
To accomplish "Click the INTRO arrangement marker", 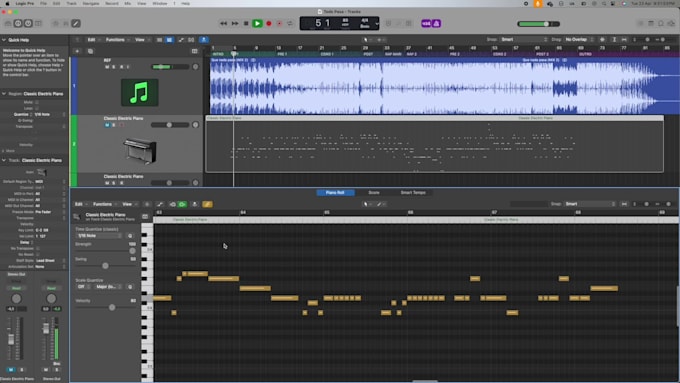I will coord(219,54).
